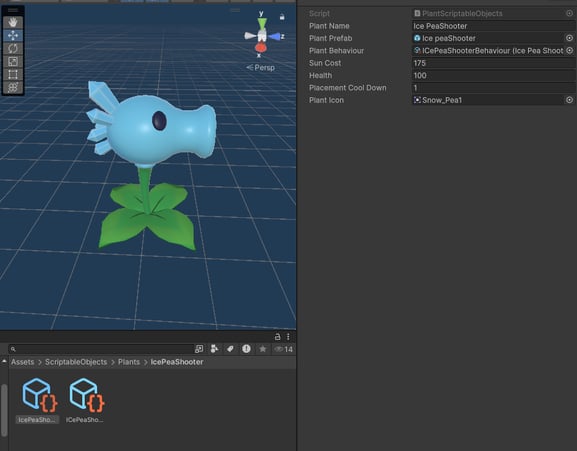Toggle Persp projection mode label
The height and width of the screenshot is (451, 577).
[261, 68]
